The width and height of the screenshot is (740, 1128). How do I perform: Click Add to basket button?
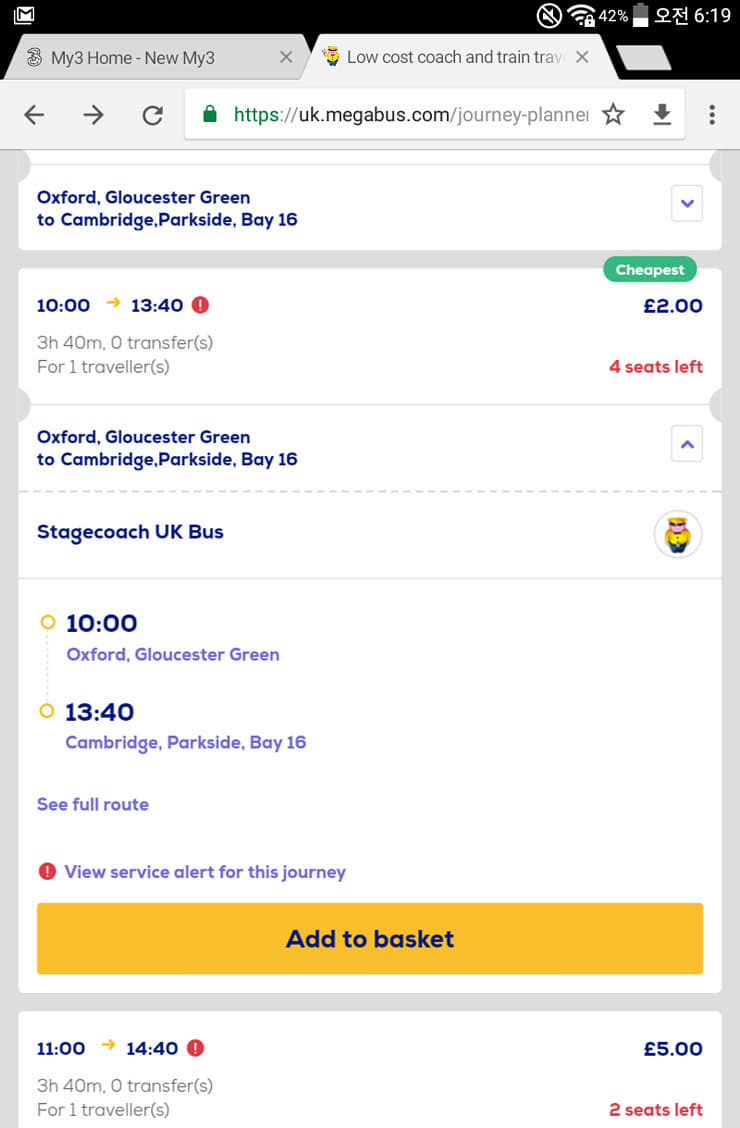(370, 938)
